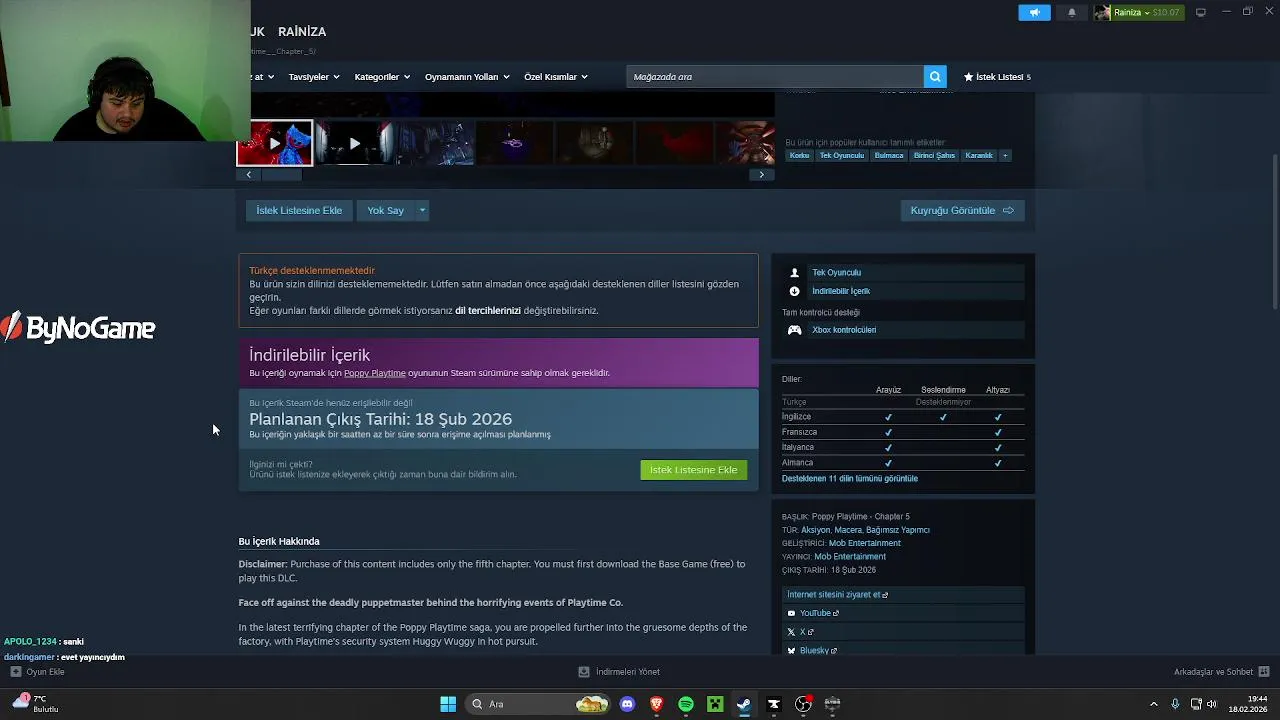Click Kuyruğu Görüntüle button
The width and height of the screenshot is (1280, 720).
point(962,210)
